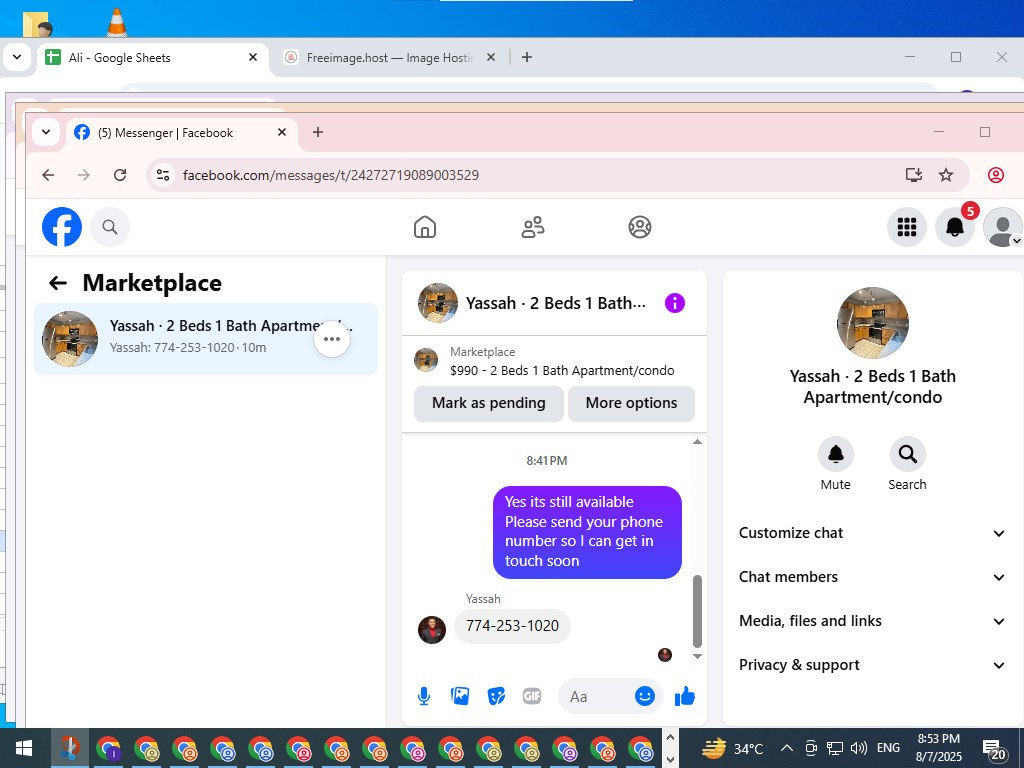This screenshot has height=768, width=1024.
Task: View site information icon in address bar
Action: [163, 175]
